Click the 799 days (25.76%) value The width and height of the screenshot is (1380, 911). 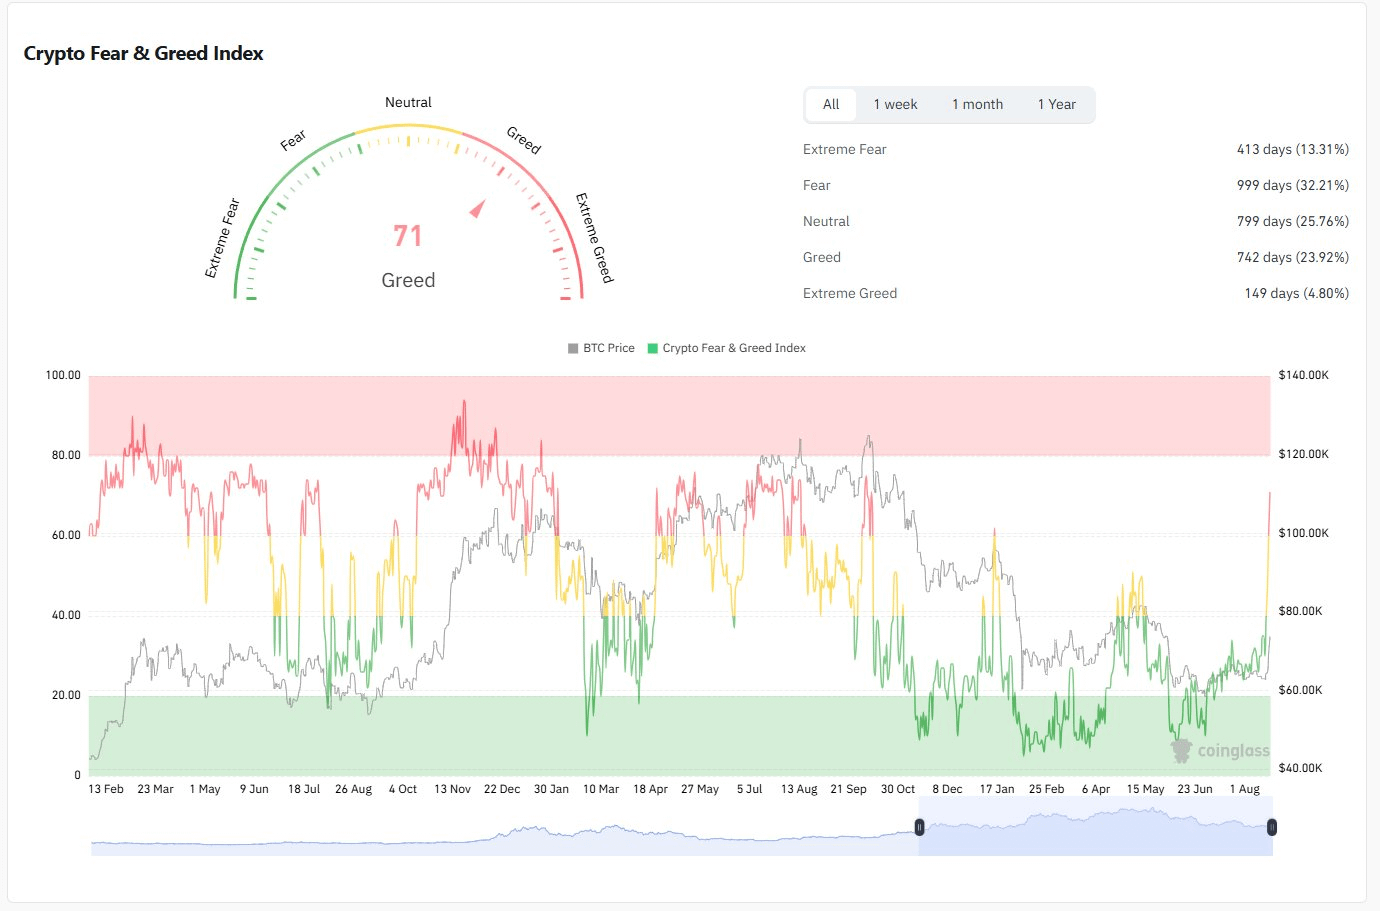1292,221
